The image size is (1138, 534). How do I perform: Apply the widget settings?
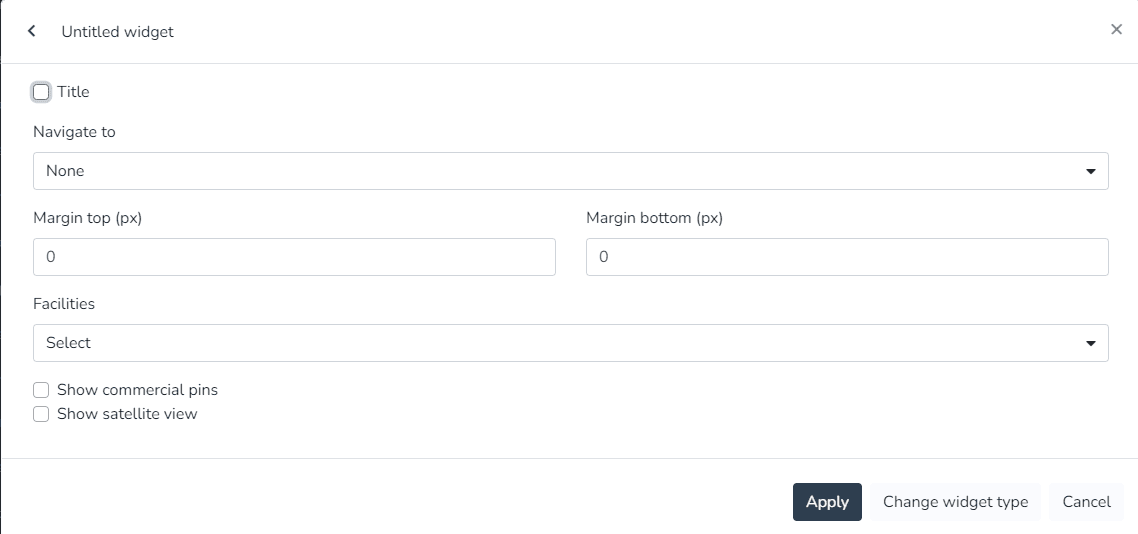827,502
